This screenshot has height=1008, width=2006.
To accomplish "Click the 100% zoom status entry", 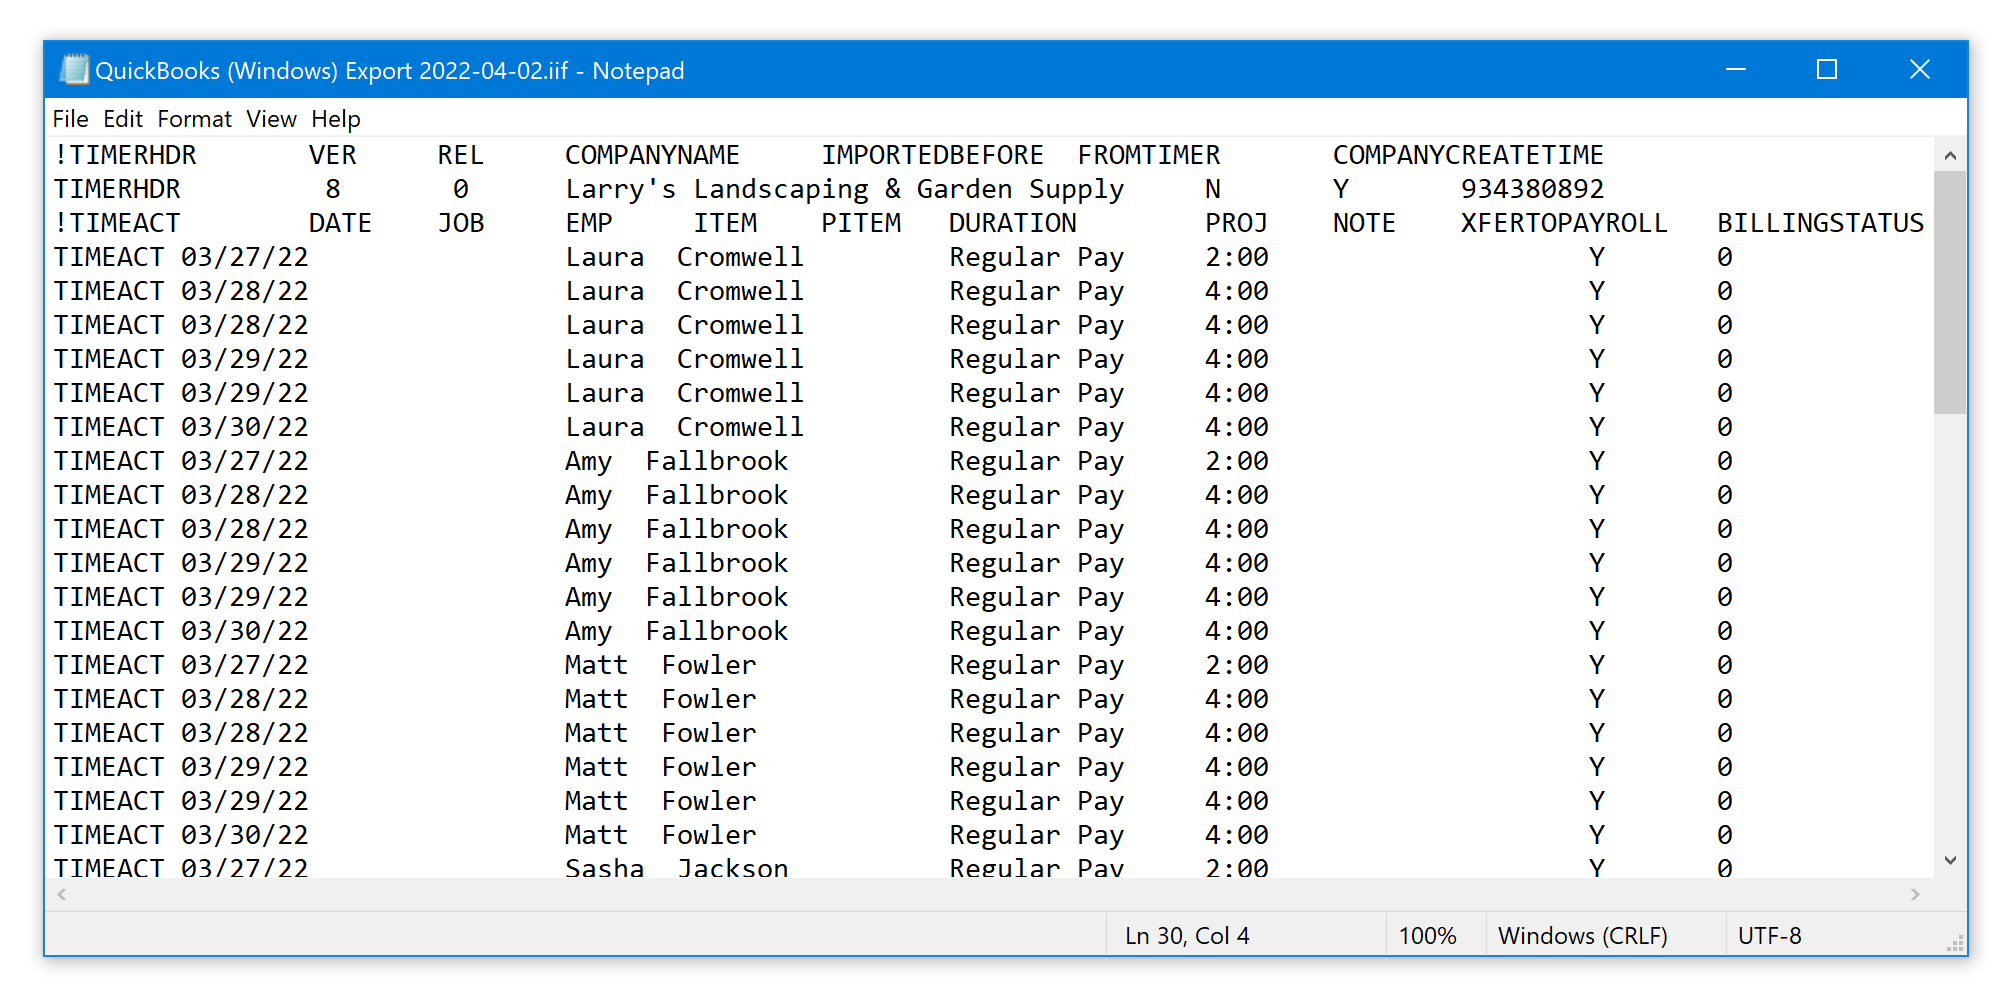I will click(x=1427, y=936).
